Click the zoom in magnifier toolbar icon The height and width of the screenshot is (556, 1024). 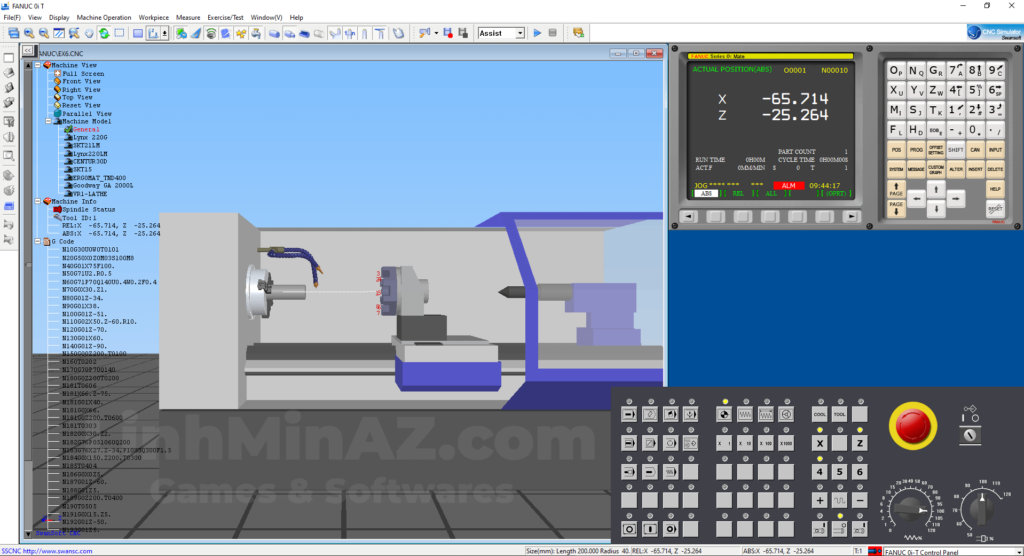point(29,33)
